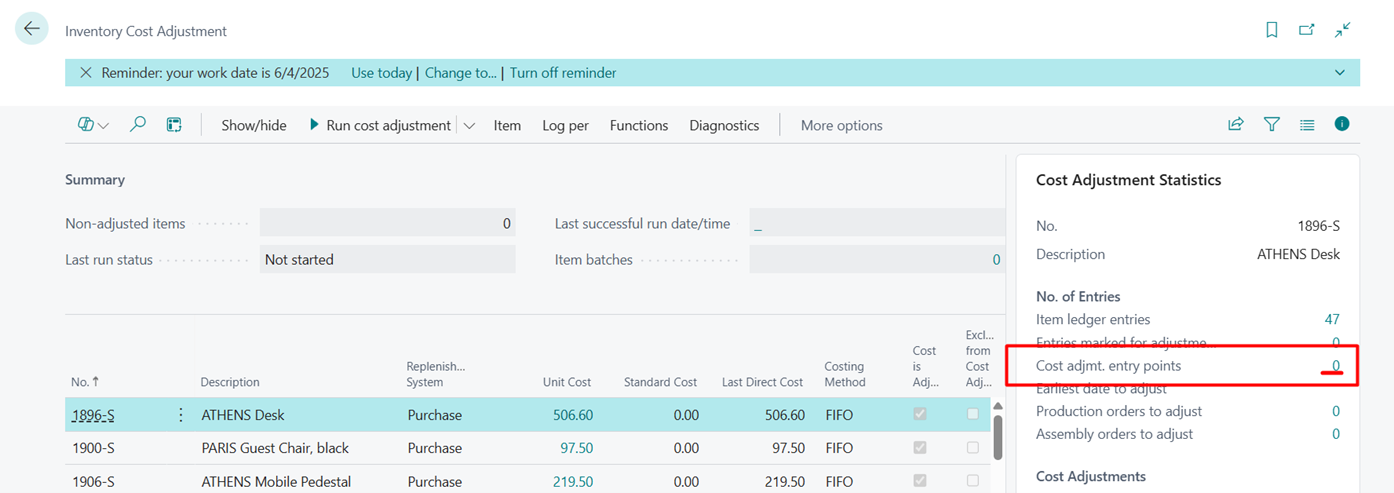The image size is (1394, 493).
Task: Open the share icon in the toolbar
Action: 1236,124
